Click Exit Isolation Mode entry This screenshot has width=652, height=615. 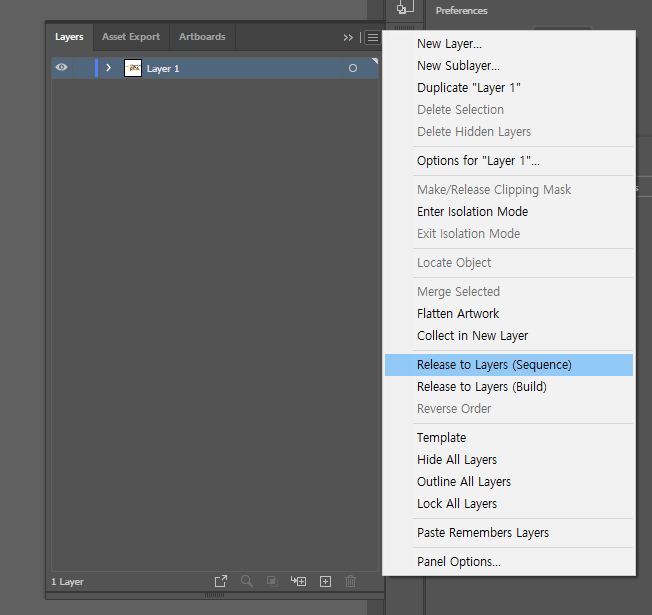pyautogui.click(x=509, y=234)
